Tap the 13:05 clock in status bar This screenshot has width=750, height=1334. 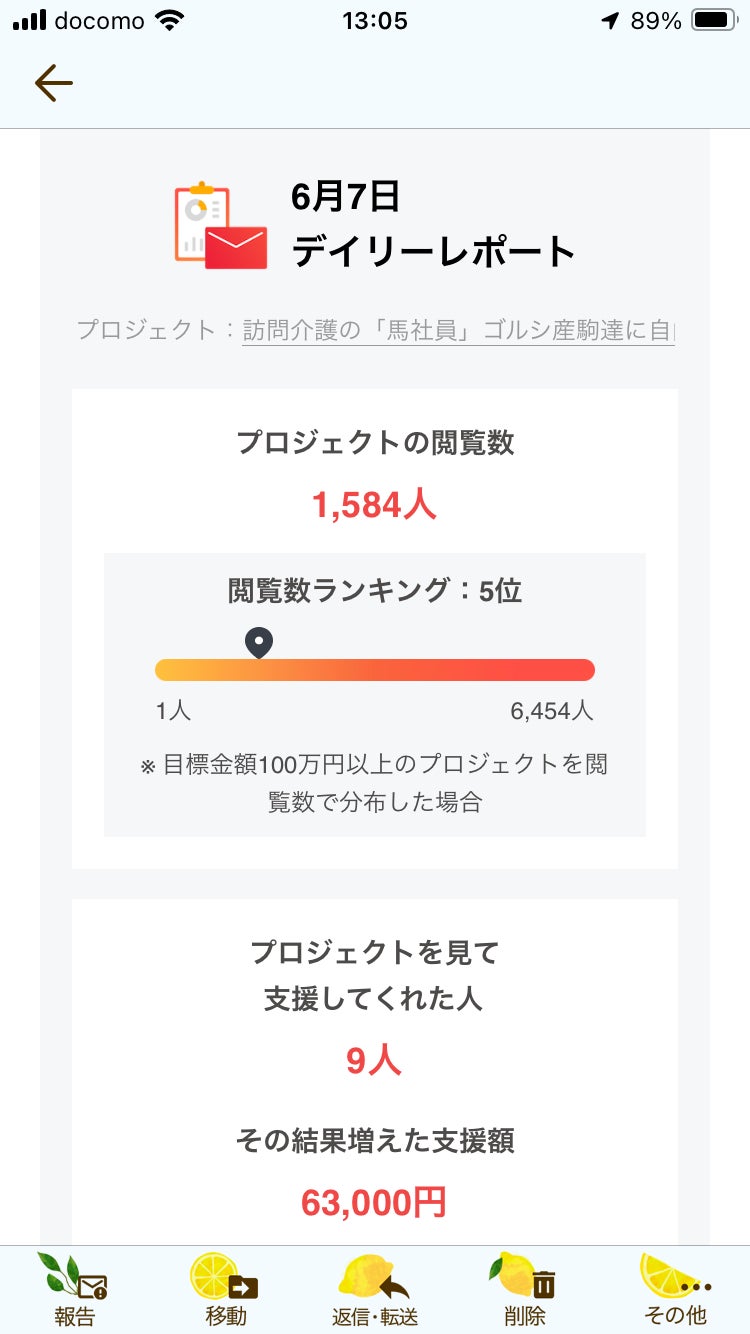pyautogui.click(x=374, y=20)
